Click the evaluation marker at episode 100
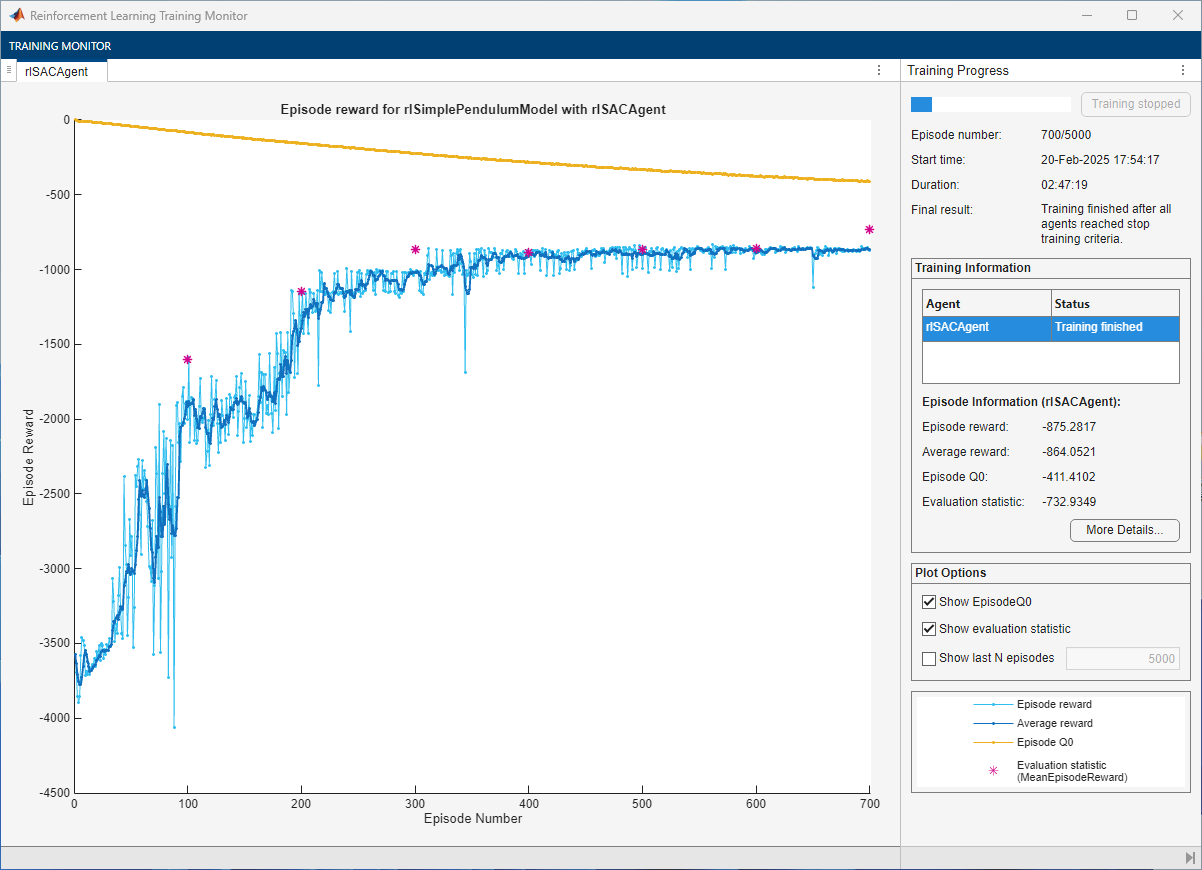Image resolution: width=1202 pixels, height=870 pixels. (x=187, y=359)
